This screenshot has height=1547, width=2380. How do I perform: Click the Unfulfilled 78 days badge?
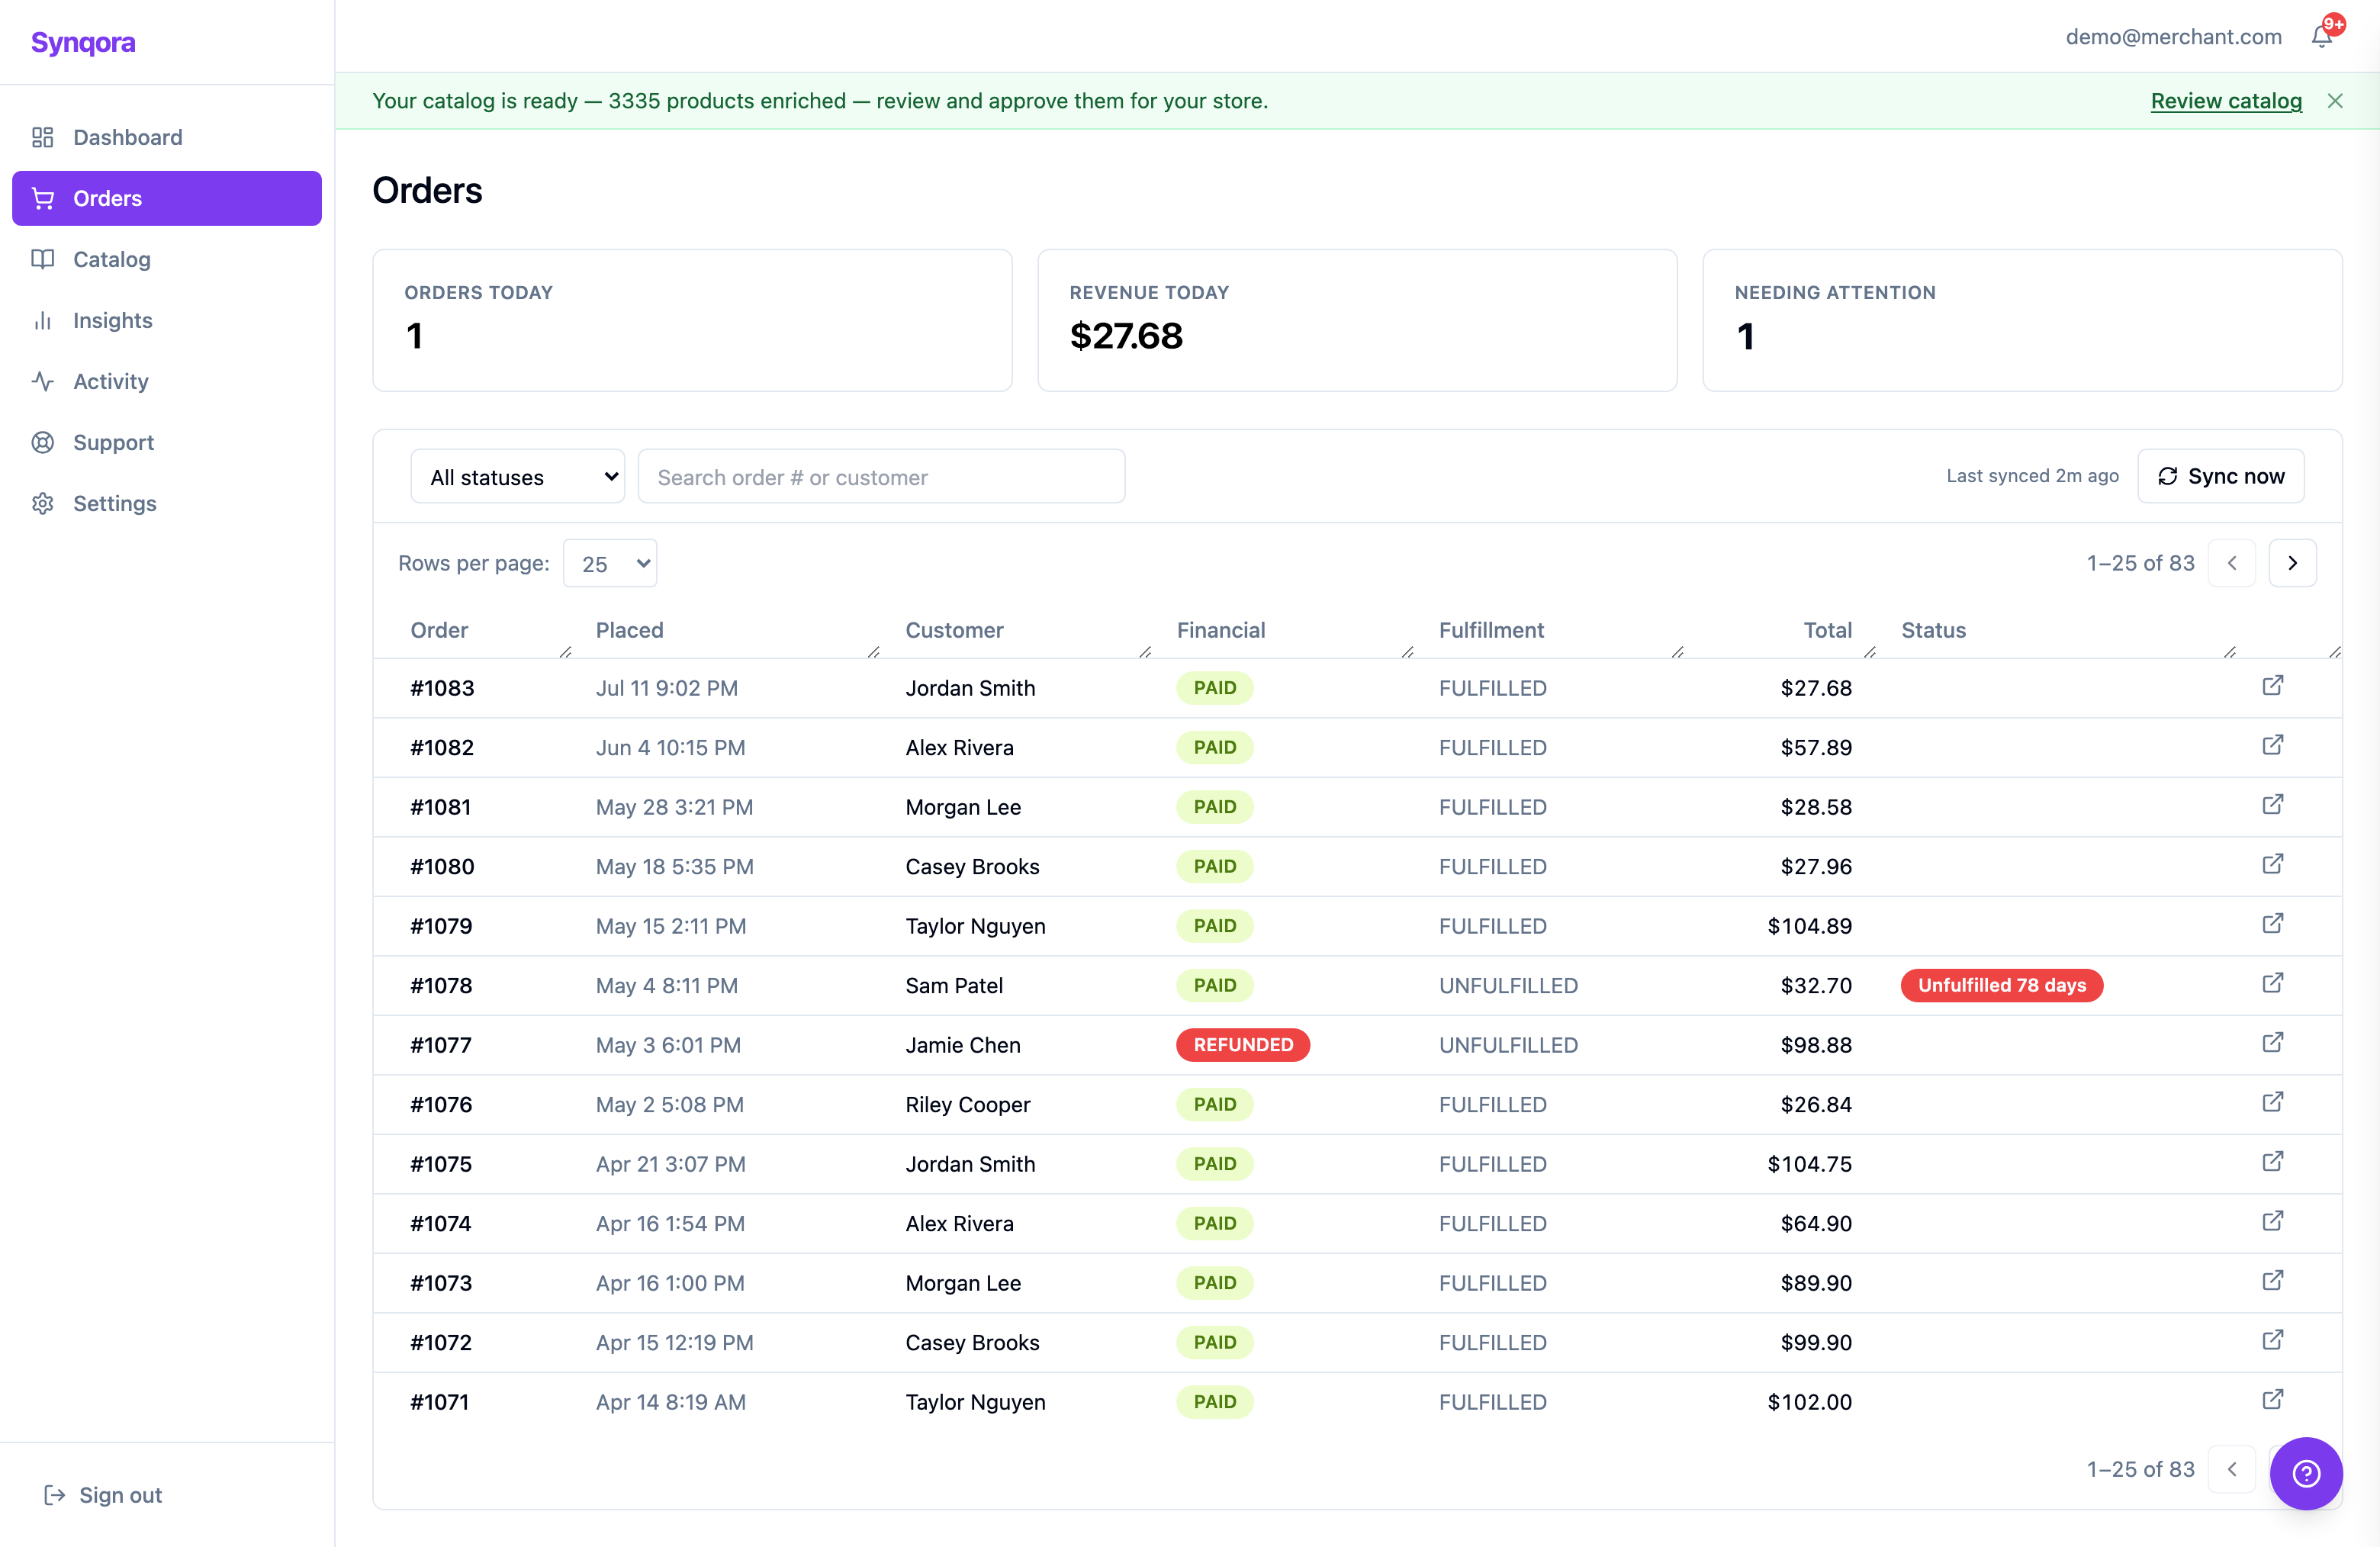click(x=2001, y=985)
